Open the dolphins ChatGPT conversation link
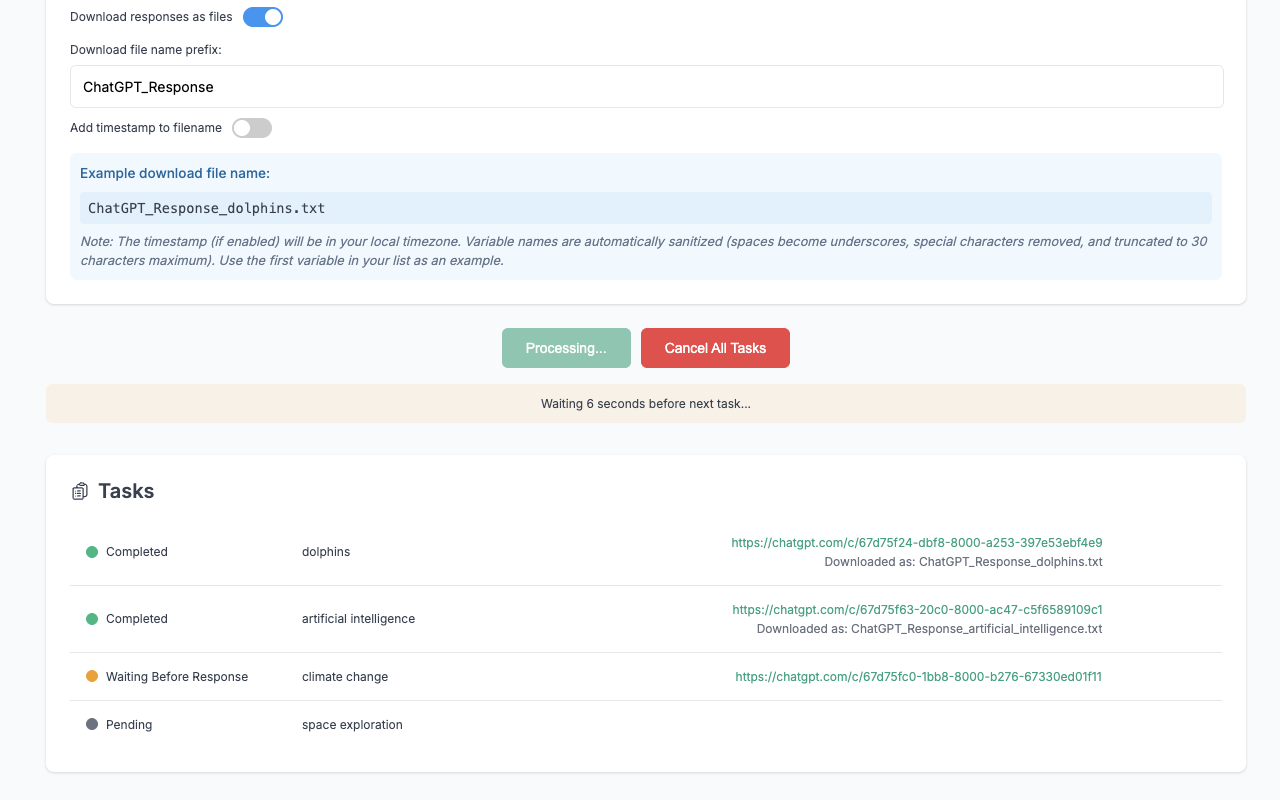The image size is (1280, 800). pyautogui.click(x=917, y=543)
